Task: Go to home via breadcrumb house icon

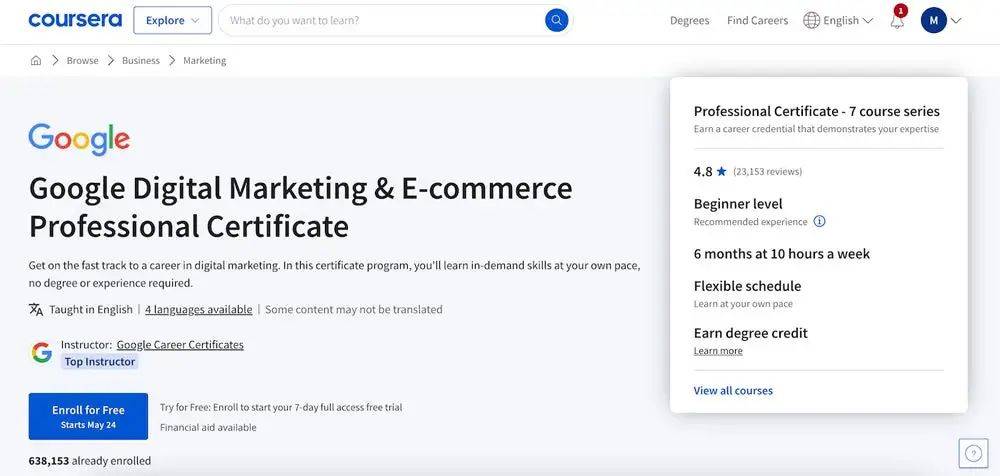Action: coord(36,61)
